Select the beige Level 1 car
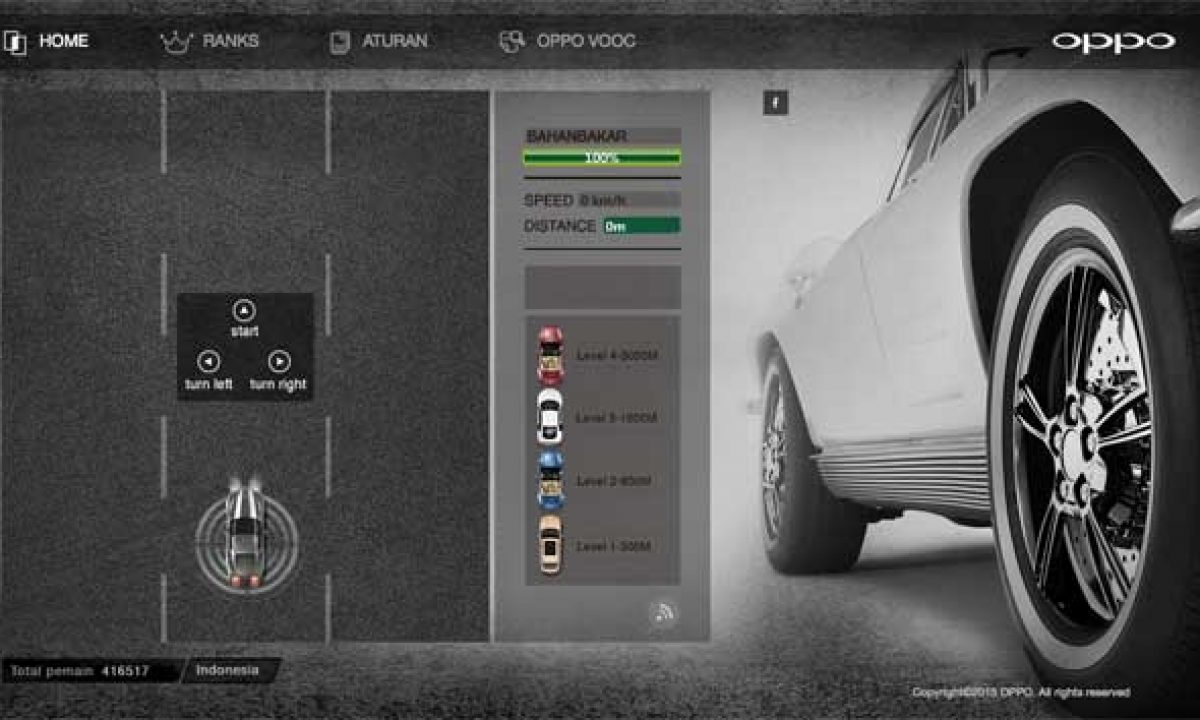This screenshot has height=720, width=1200. click(550, 545)
